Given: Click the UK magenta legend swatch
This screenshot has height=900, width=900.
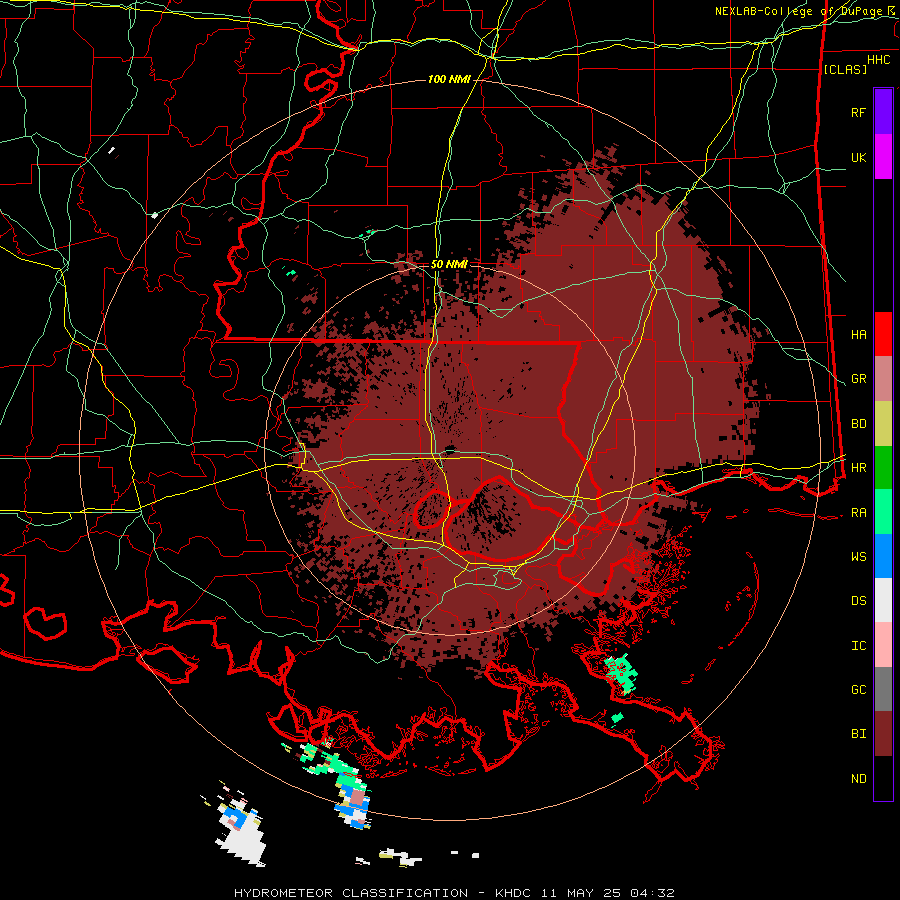Looking at the screenshot, I should click(883, 157).
